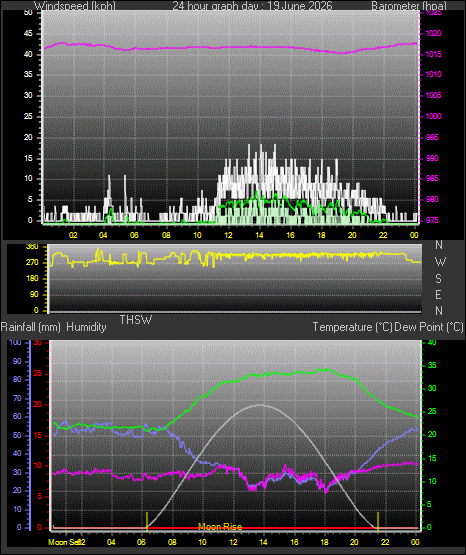Click the 270 value on wind direction axis
466x555 pixels.
(32, 263)
